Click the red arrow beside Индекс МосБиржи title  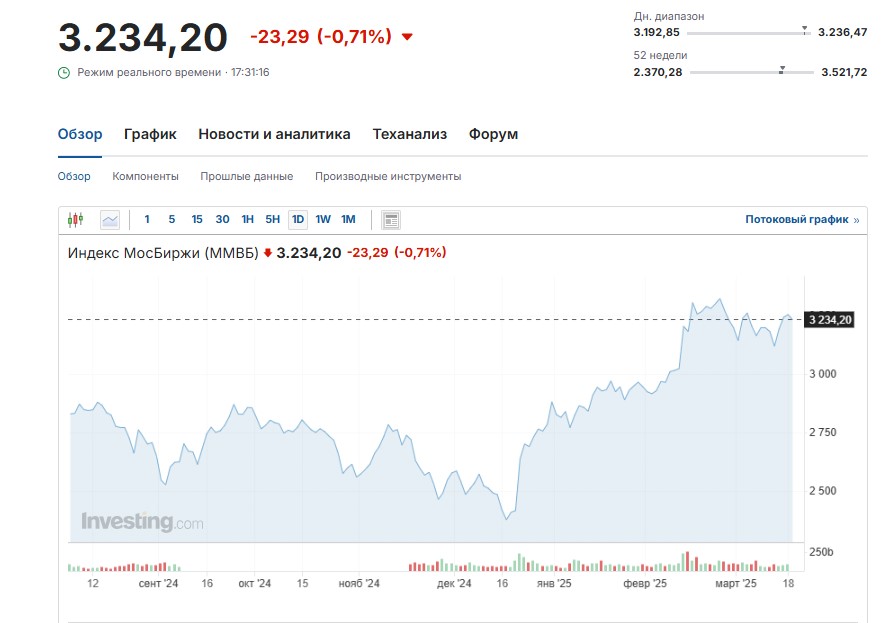(x=268, y=253)
